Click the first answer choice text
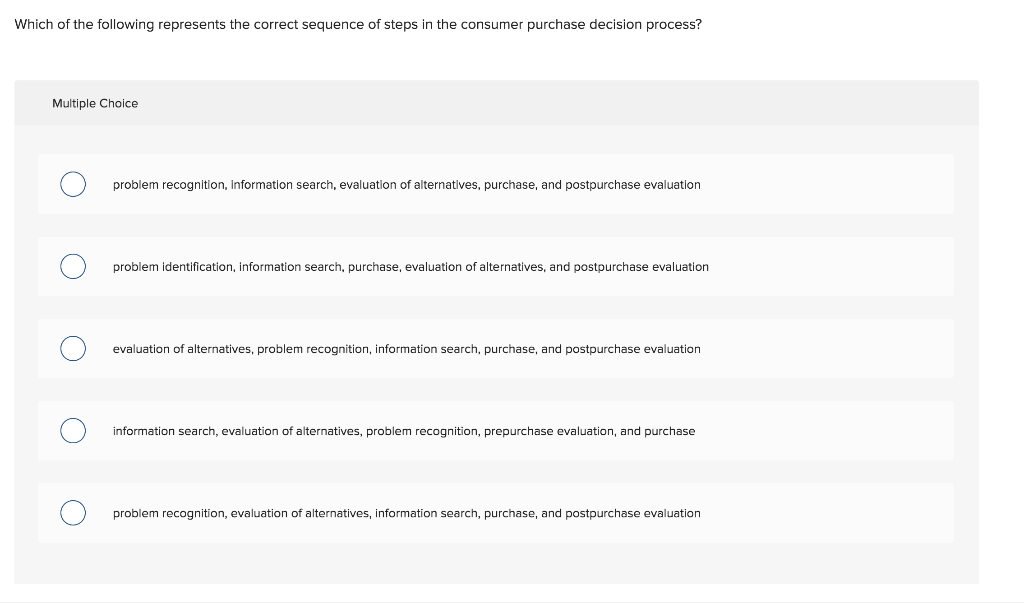Screen dimensions: 1024x604 coord(406,184)
